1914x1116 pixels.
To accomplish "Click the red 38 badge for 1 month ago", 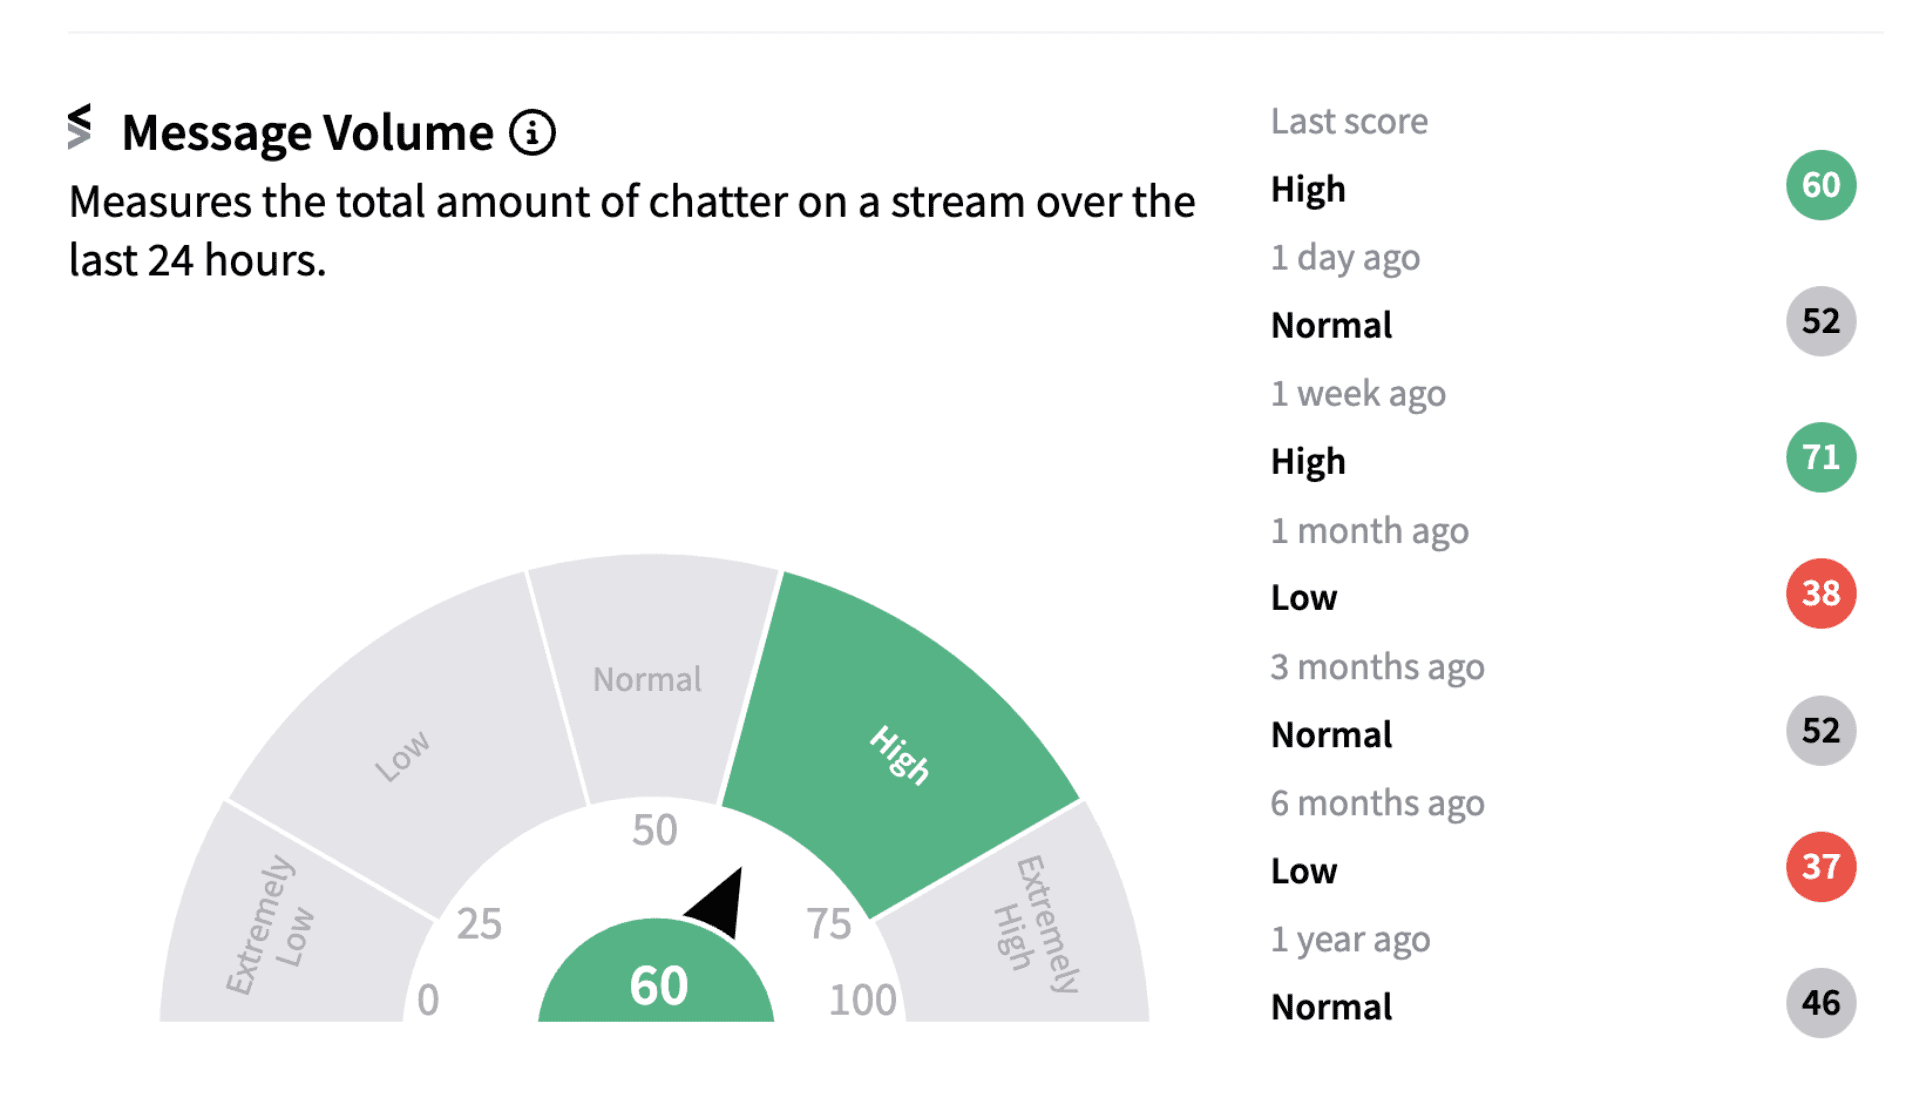I will tap(1820, 594).
